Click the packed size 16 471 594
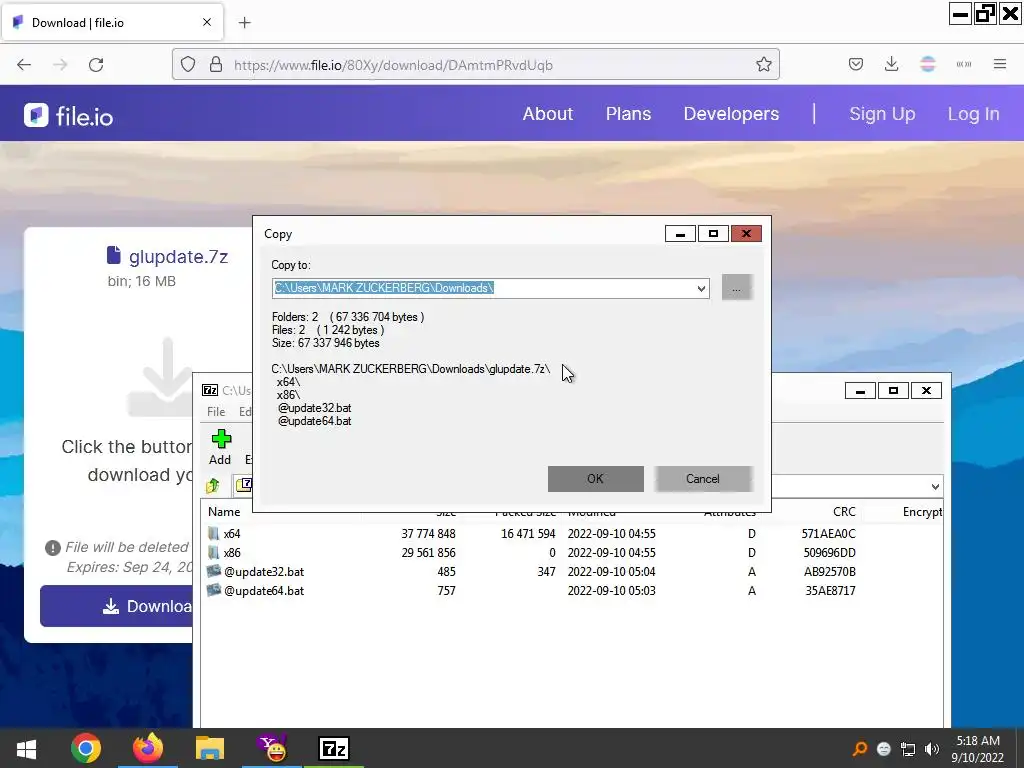This screenshot has height=768, width=1024. point(528,534)
